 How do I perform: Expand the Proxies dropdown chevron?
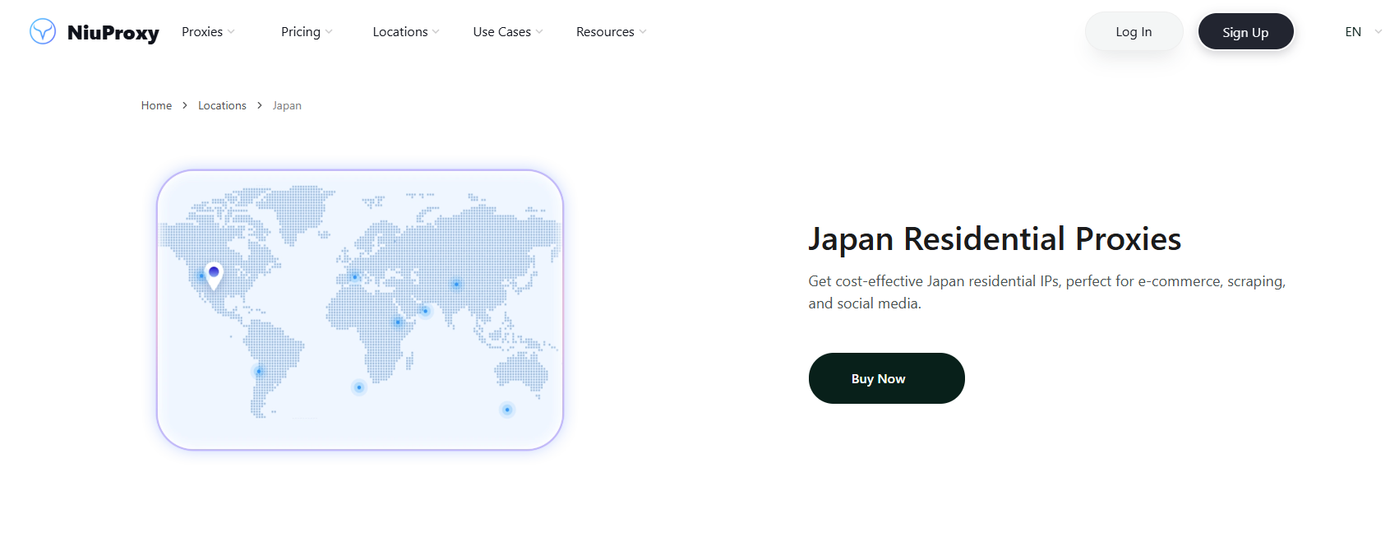point(231,32)
